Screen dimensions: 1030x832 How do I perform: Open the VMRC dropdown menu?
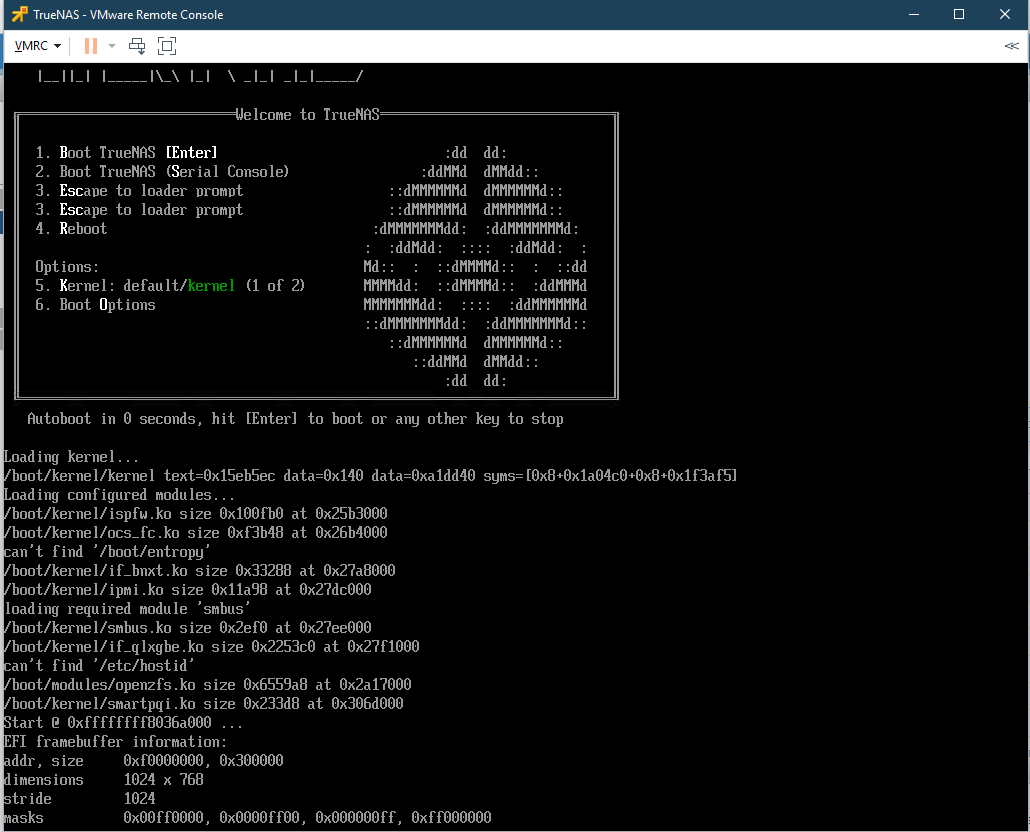point(38,46)
